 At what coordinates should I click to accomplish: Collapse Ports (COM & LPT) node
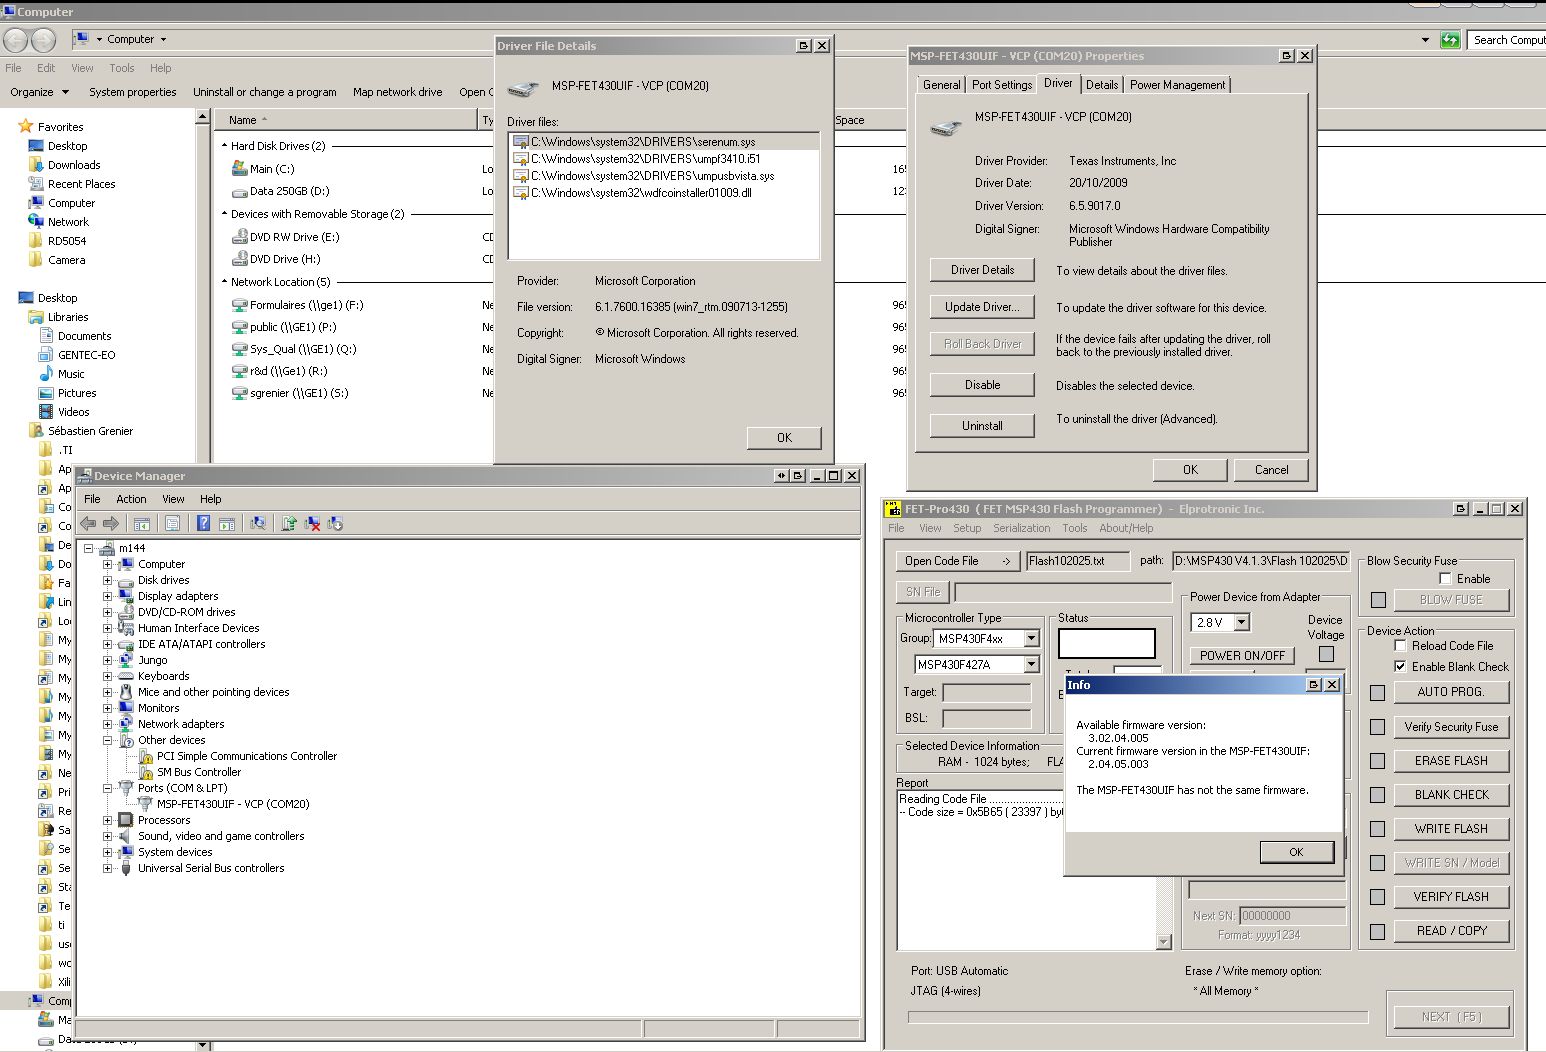107,788
